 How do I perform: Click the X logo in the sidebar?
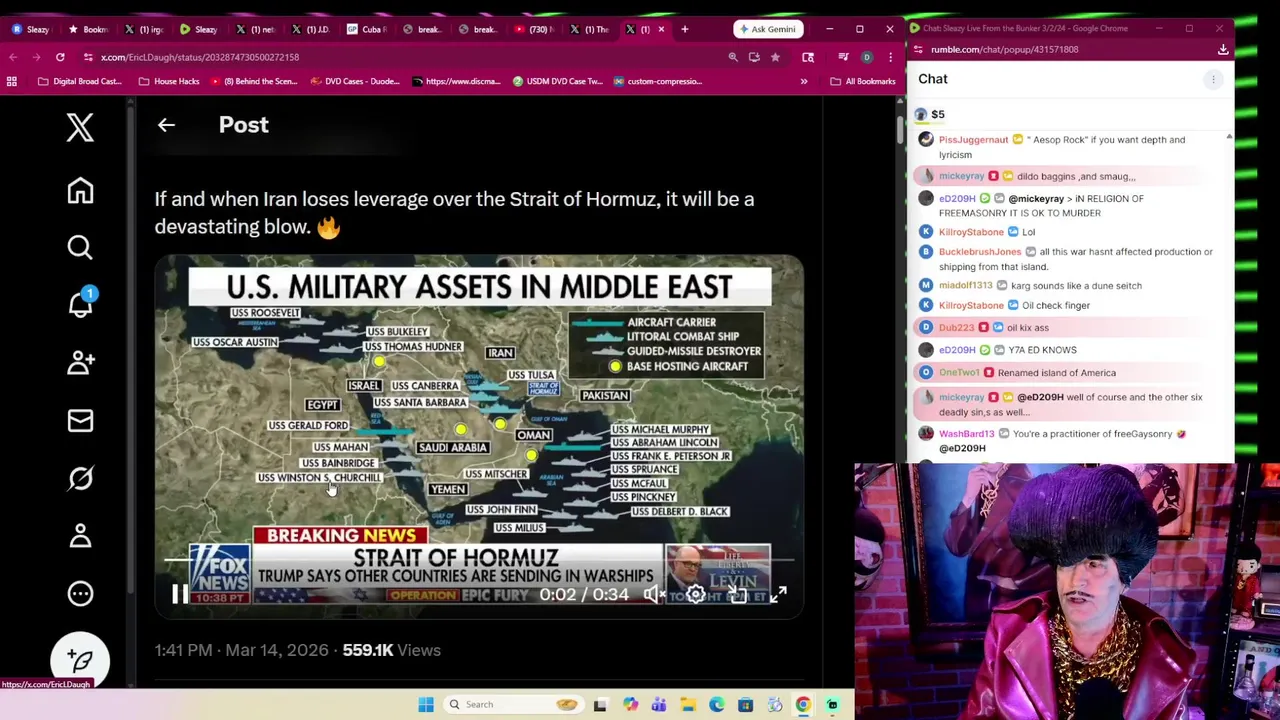[x=80, y=127]
